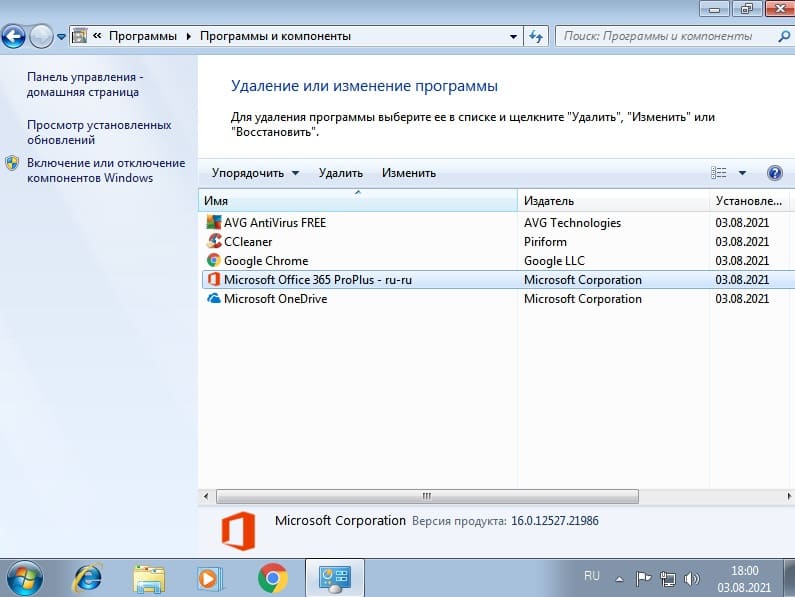This screenshot has height=597, width=795.
Task: Sort by the Имя column header
Action: point(358,201)
